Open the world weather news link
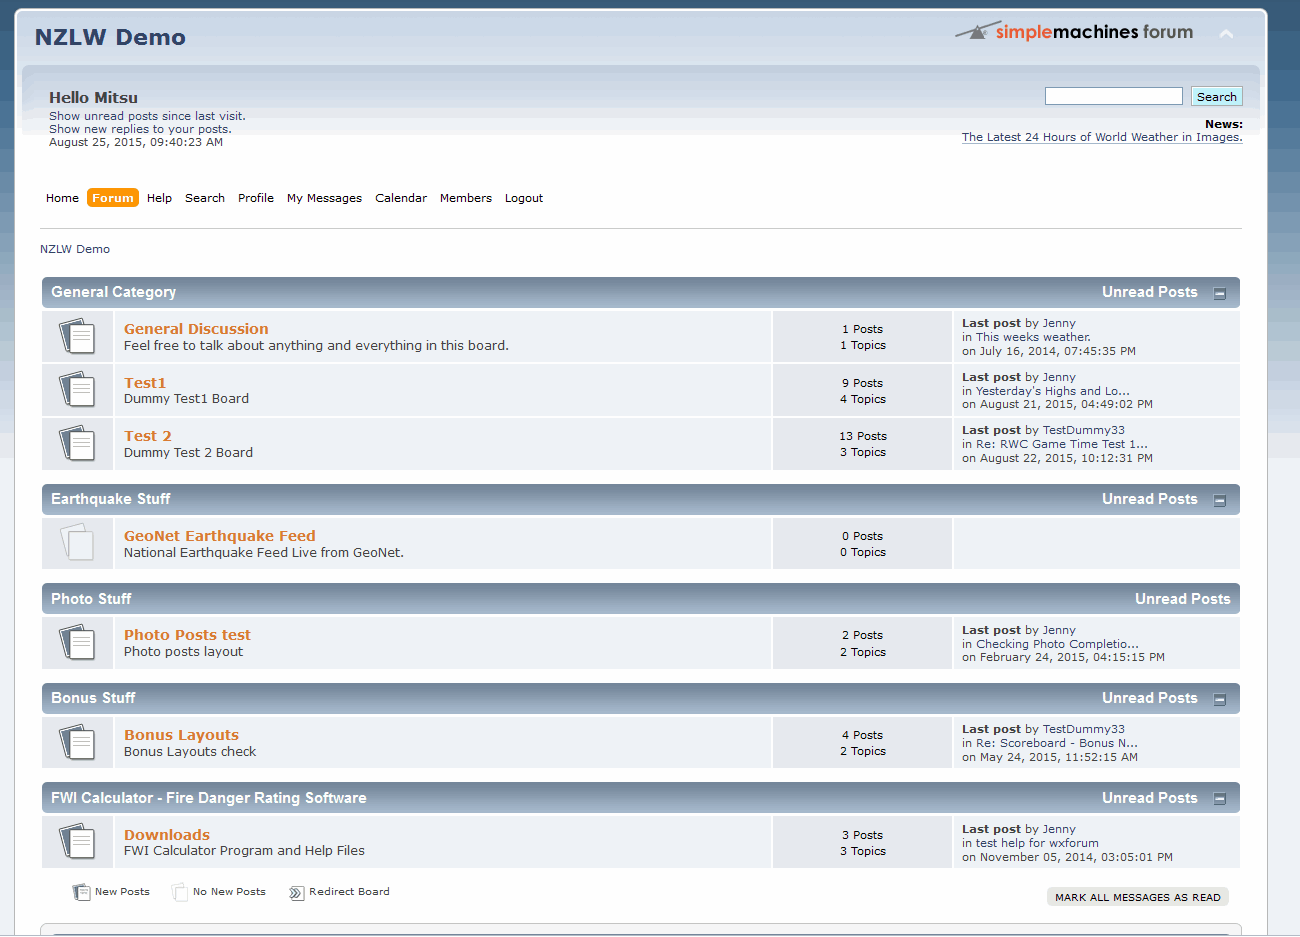Screen dimensions: 1300x937 pyautogui.click(x=1101, y=137)
